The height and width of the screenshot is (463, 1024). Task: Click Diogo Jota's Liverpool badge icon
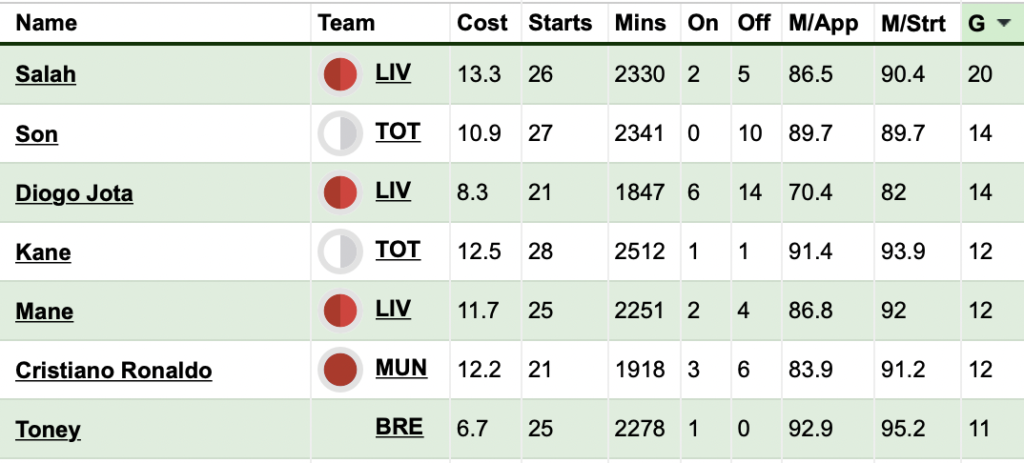[x=340, y=193]
